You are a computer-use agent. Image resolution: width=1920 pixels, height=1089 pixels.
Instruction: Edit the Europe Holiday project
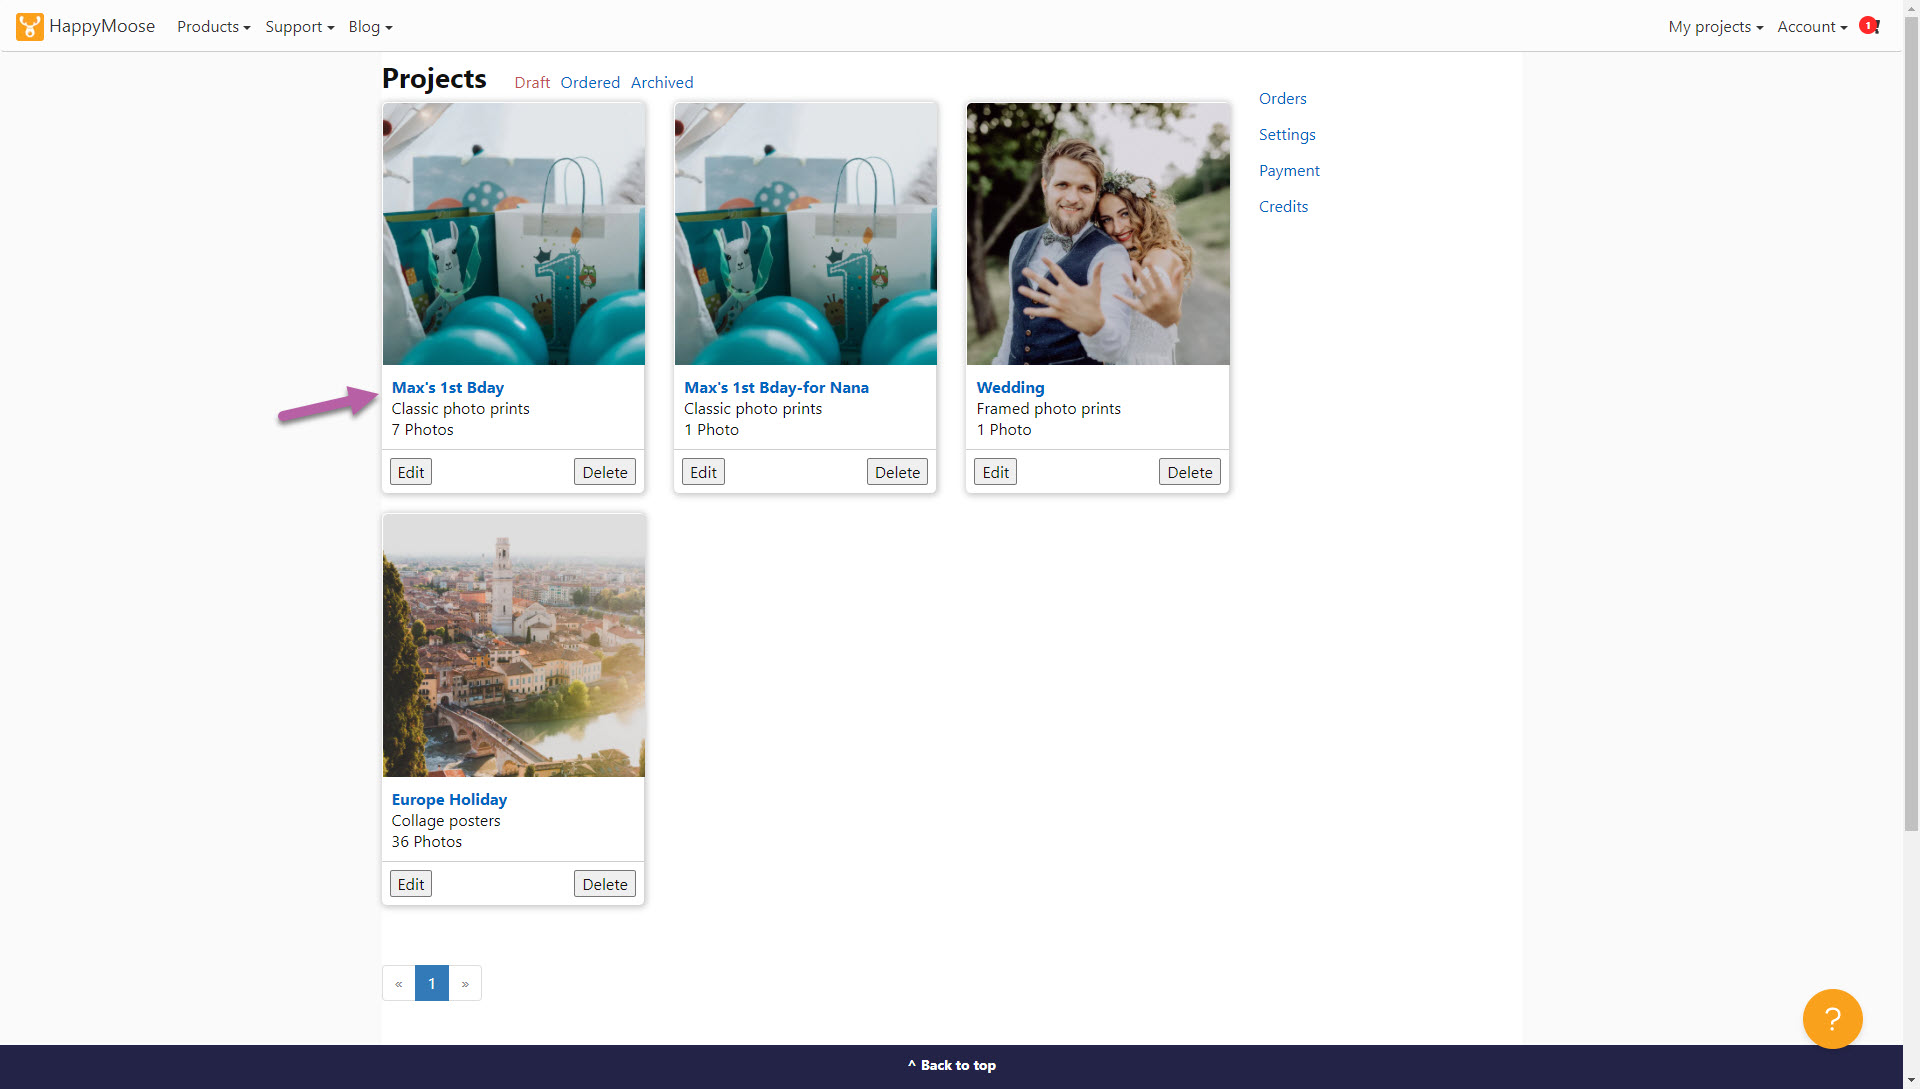[x=410, y=883]
